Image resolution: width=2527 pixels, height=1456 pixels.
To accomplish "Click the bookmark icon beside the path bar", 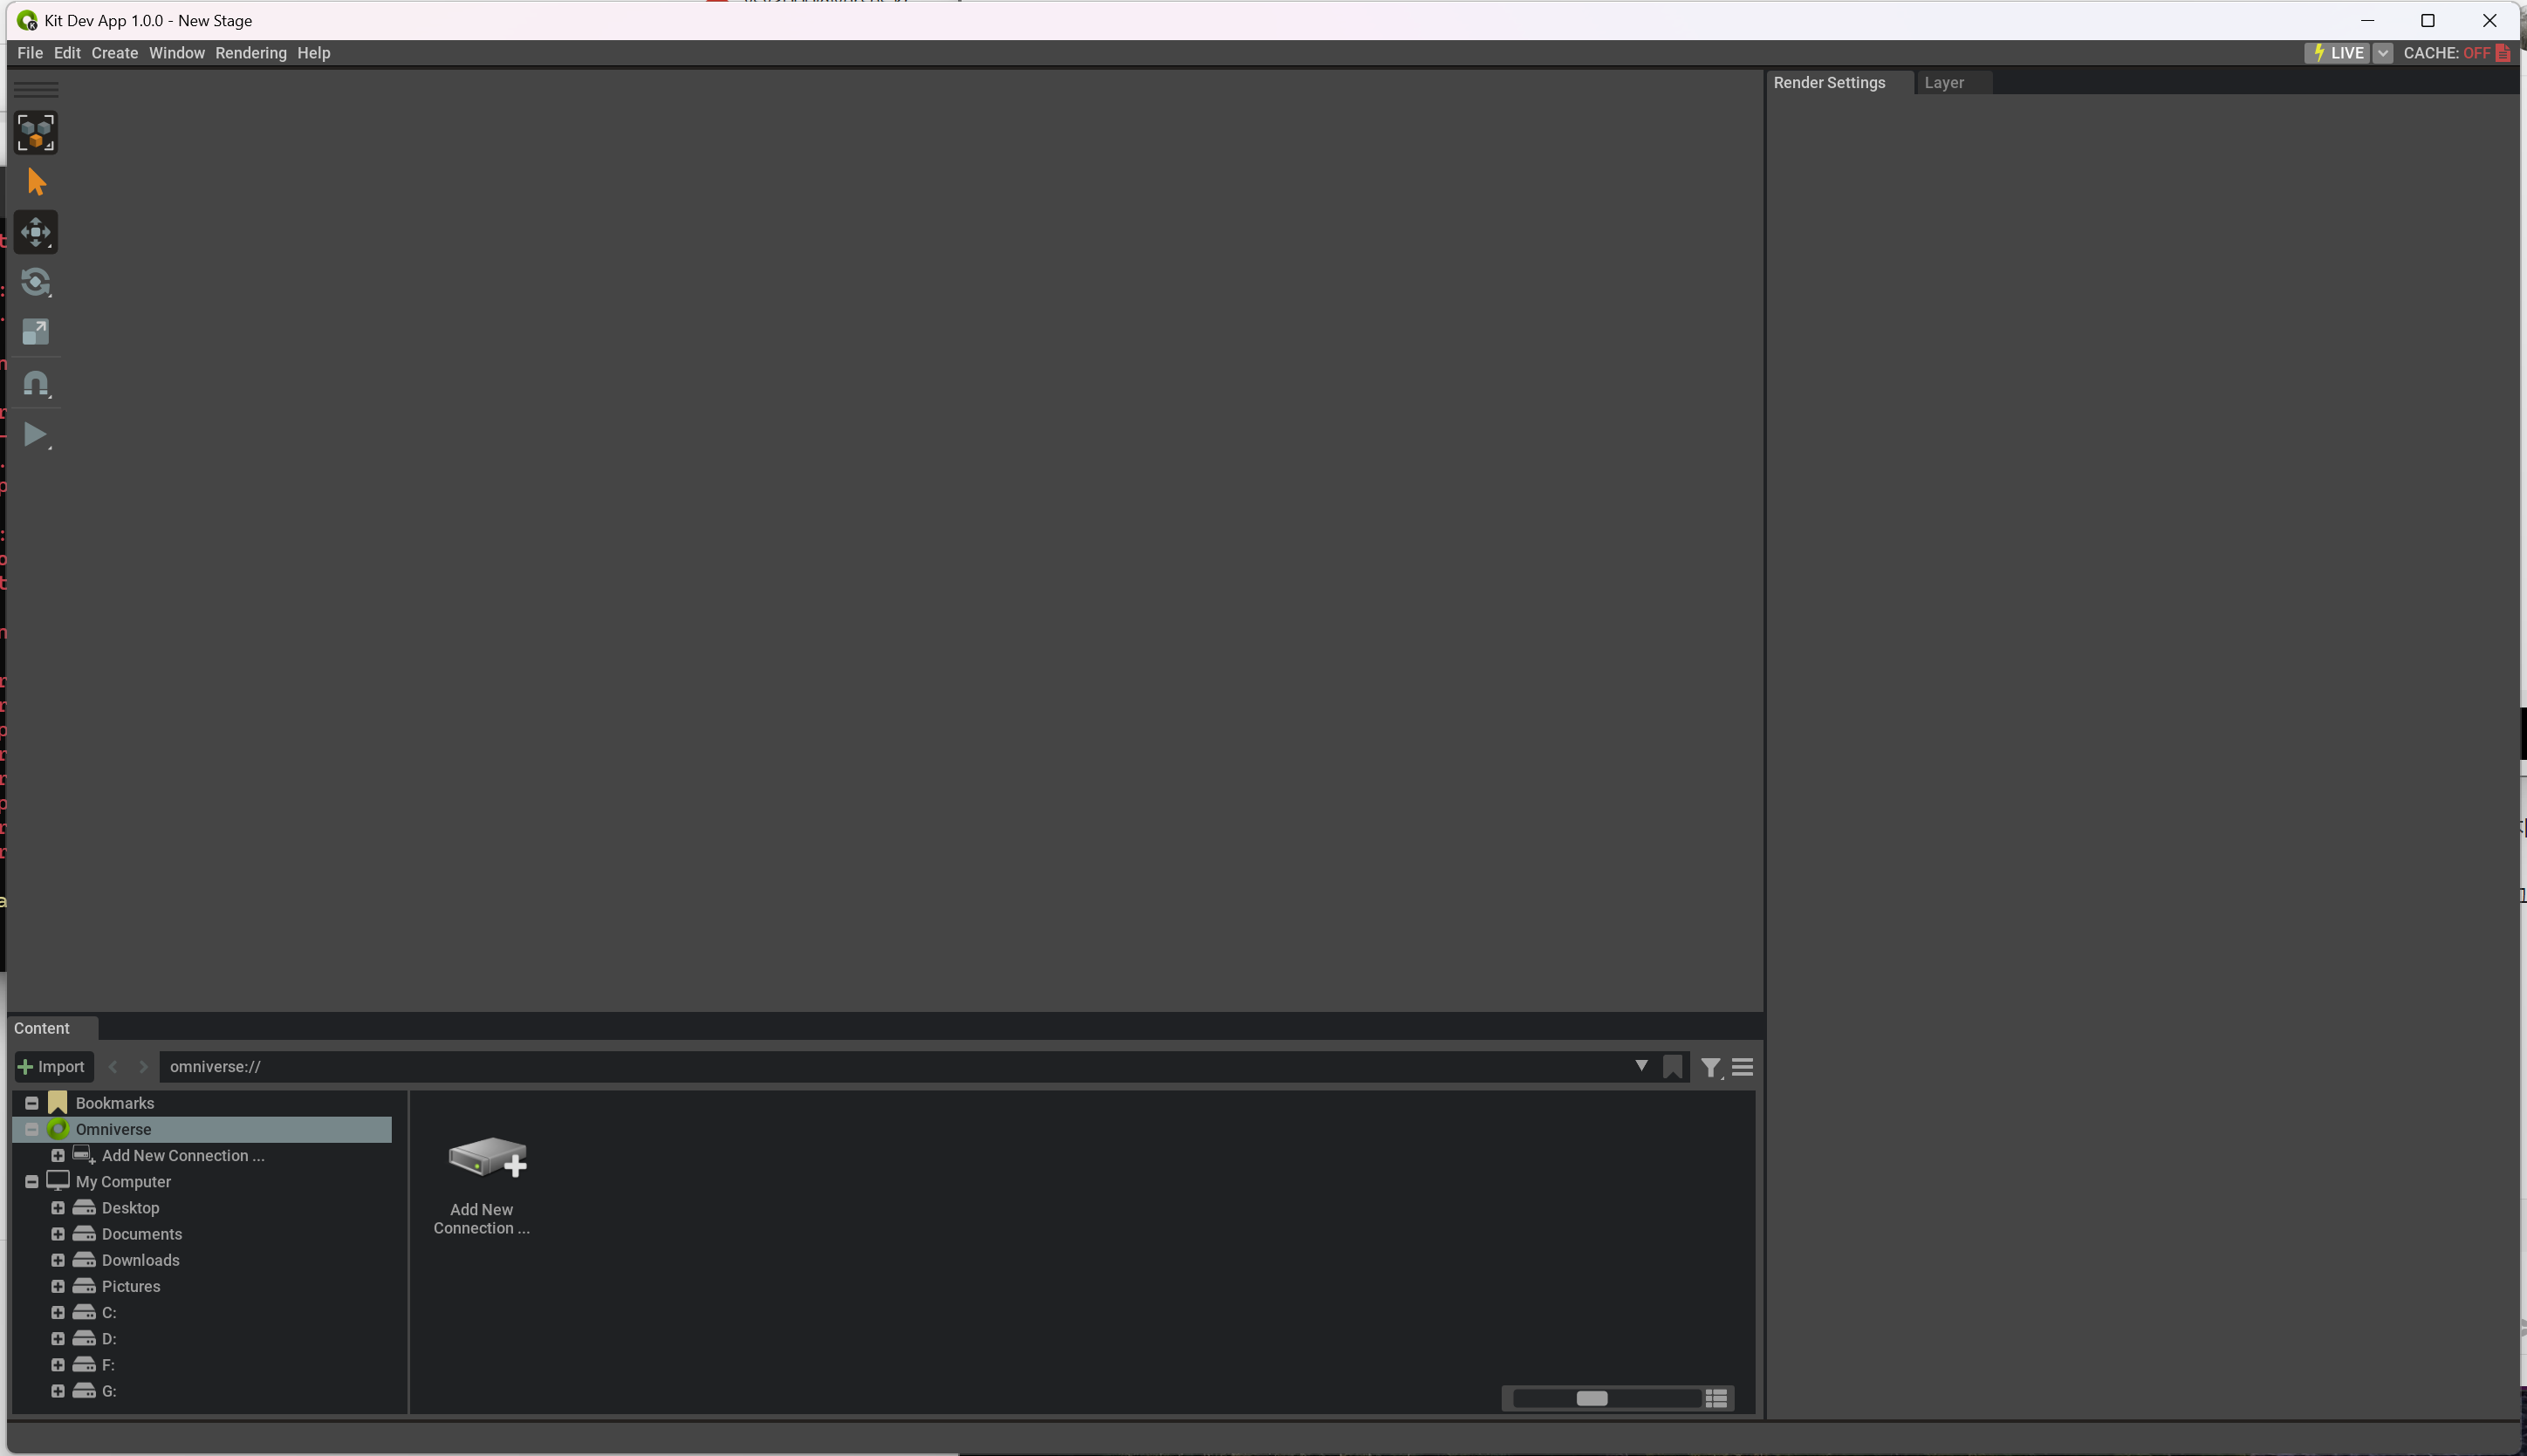I will [x=1672, y=1067].
